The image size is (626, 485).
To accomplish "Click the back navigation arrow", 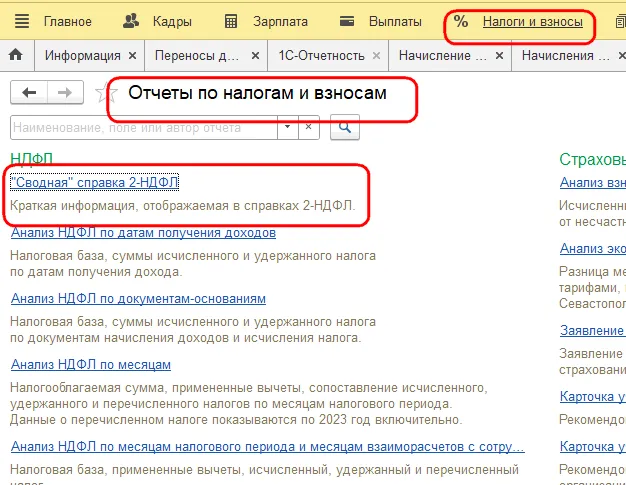I will [x=29, y=92].
